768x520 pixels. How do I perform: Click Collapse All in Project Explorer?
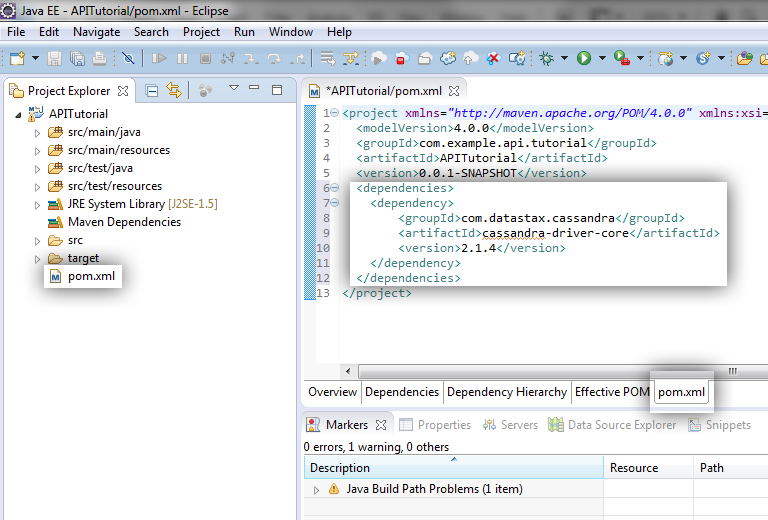click(152, 91)
